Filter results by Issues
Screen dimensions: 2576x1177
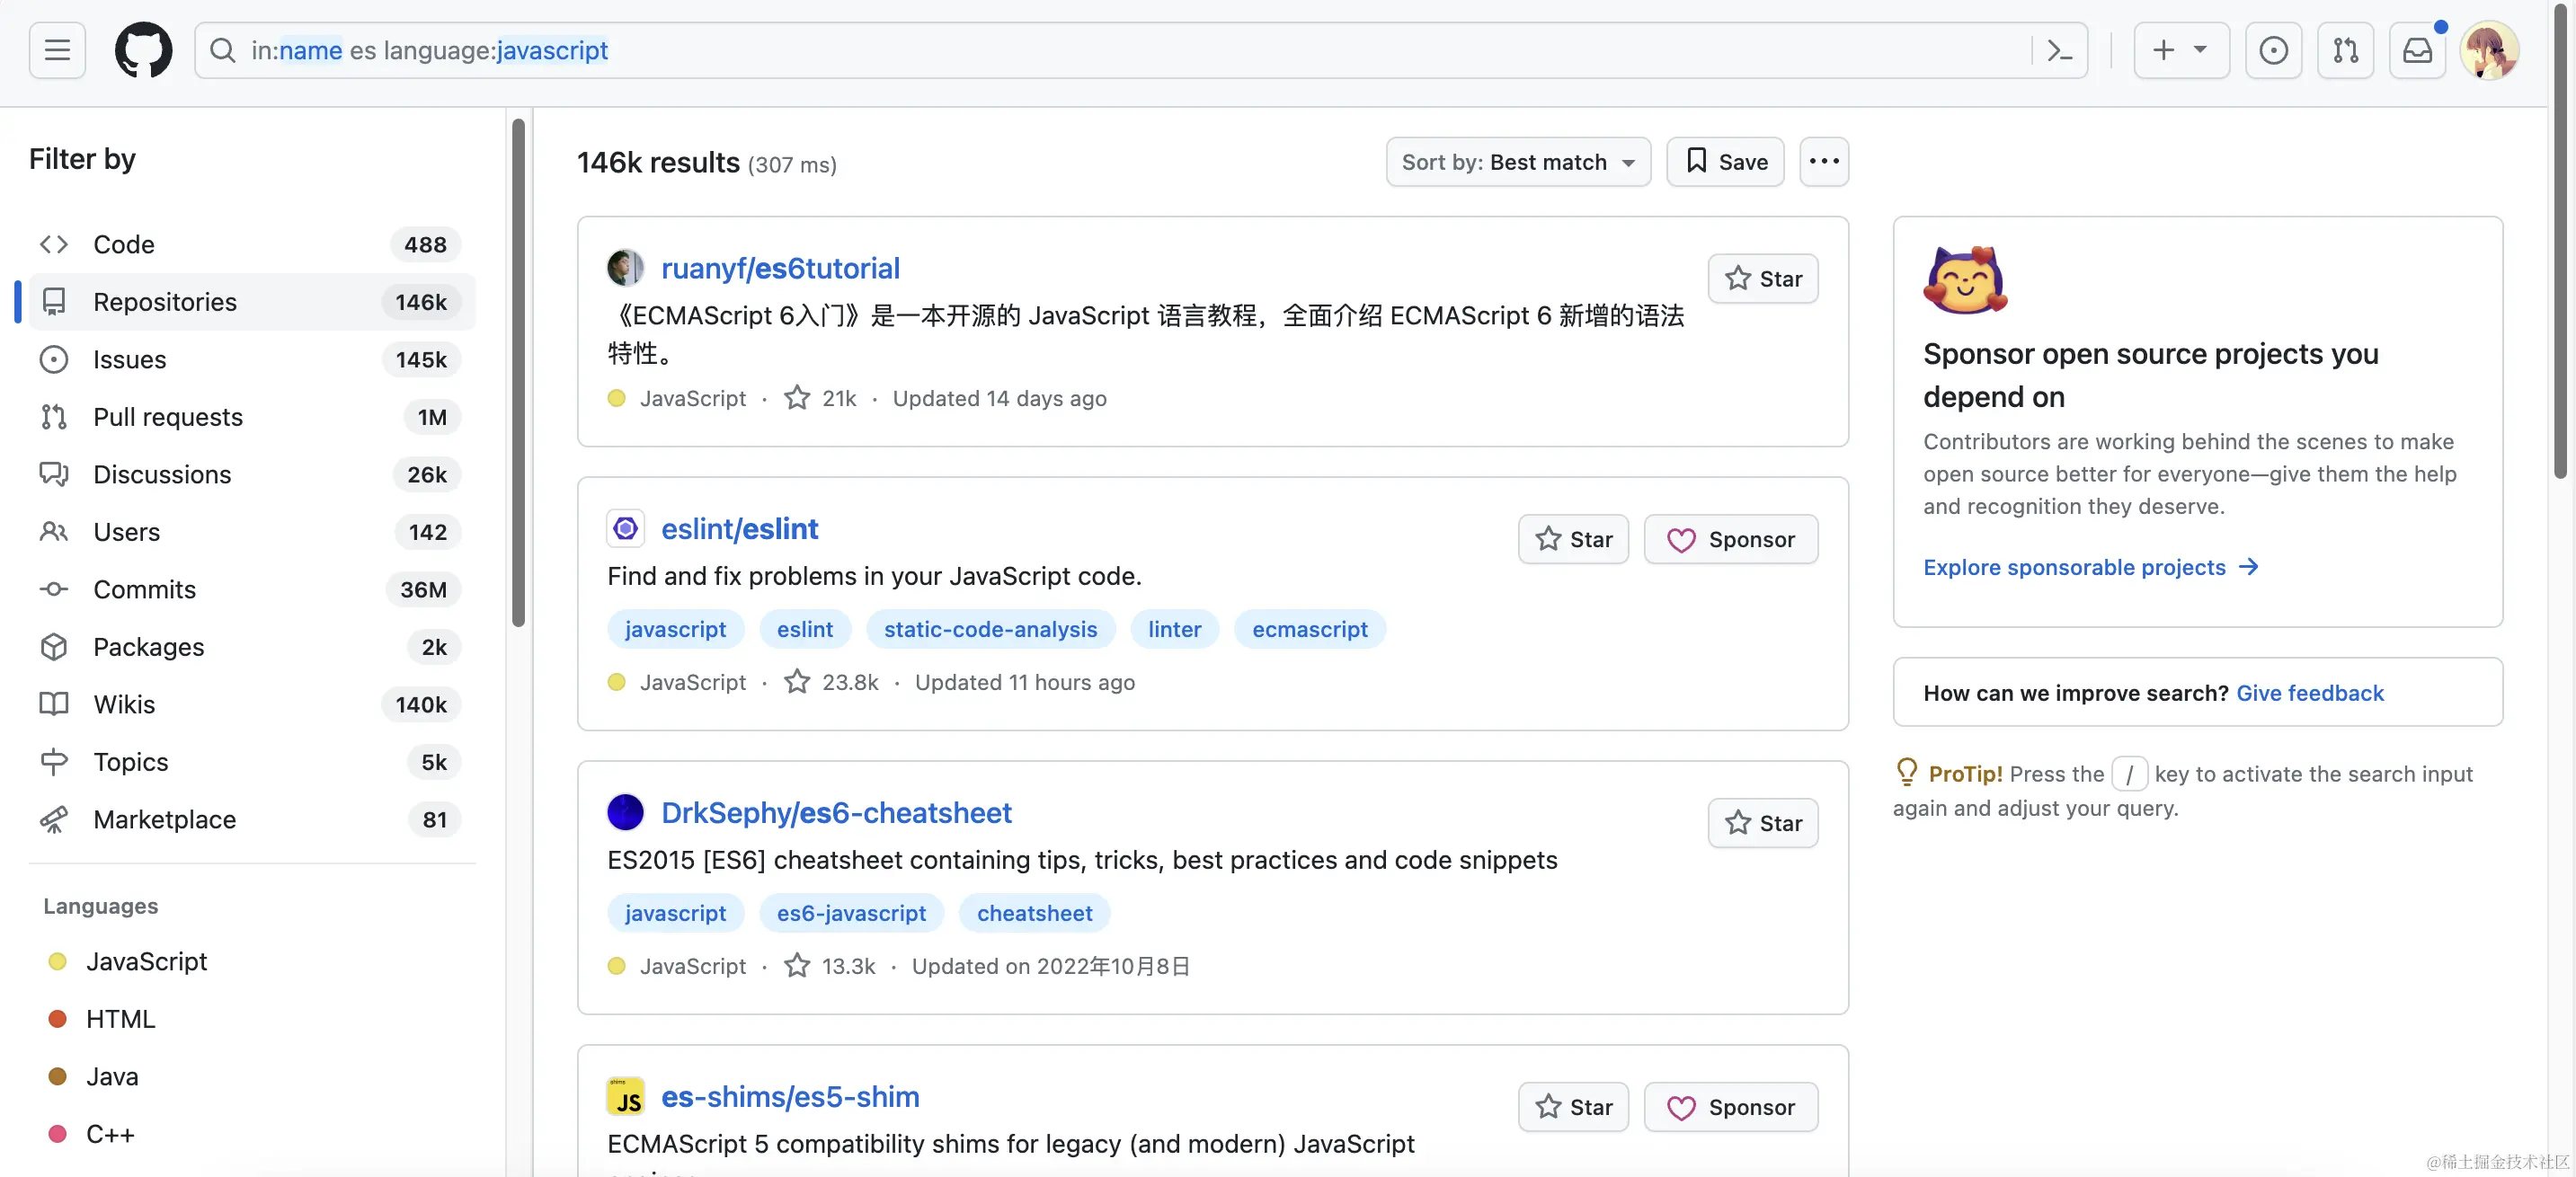point(129,359)
